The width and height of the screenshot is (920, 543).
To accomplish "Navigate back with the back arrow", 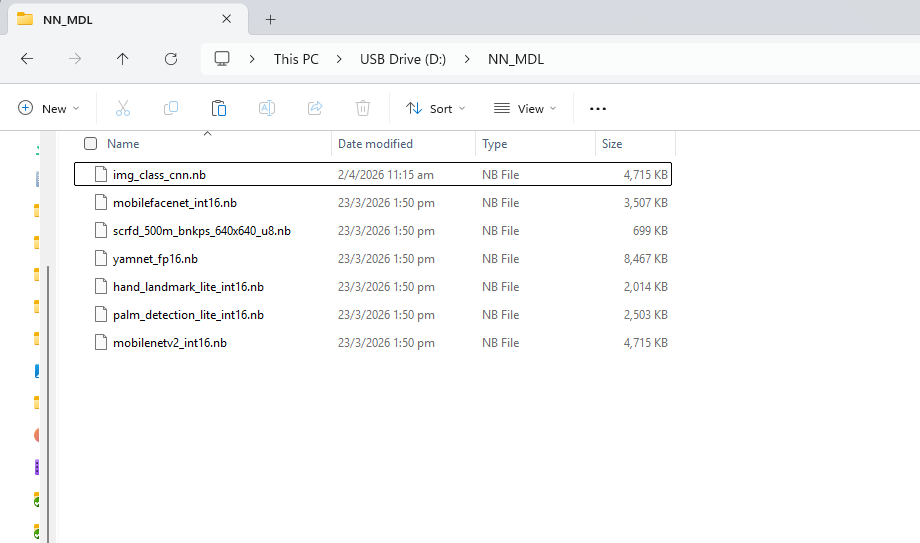I will (x=27, y=59).
